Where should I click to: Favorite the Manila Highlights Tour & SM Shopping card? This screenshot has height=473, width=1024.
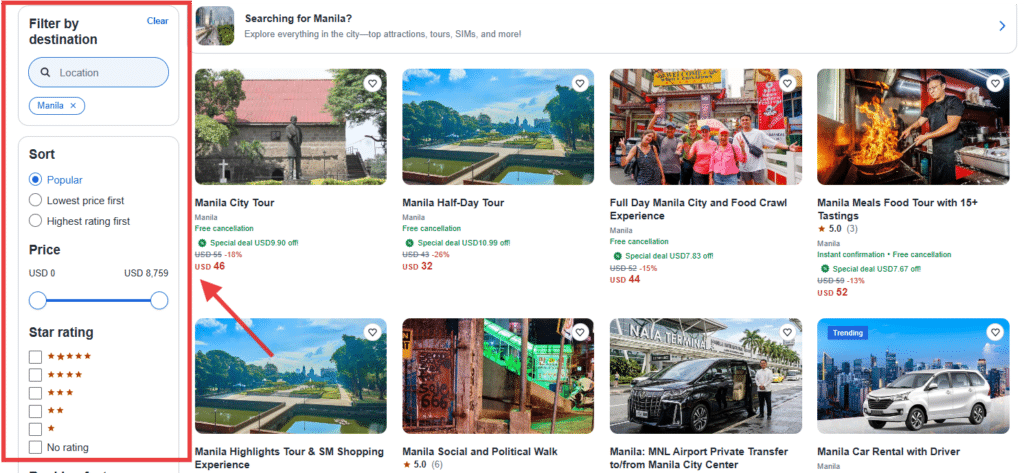[x=372, y=333]
